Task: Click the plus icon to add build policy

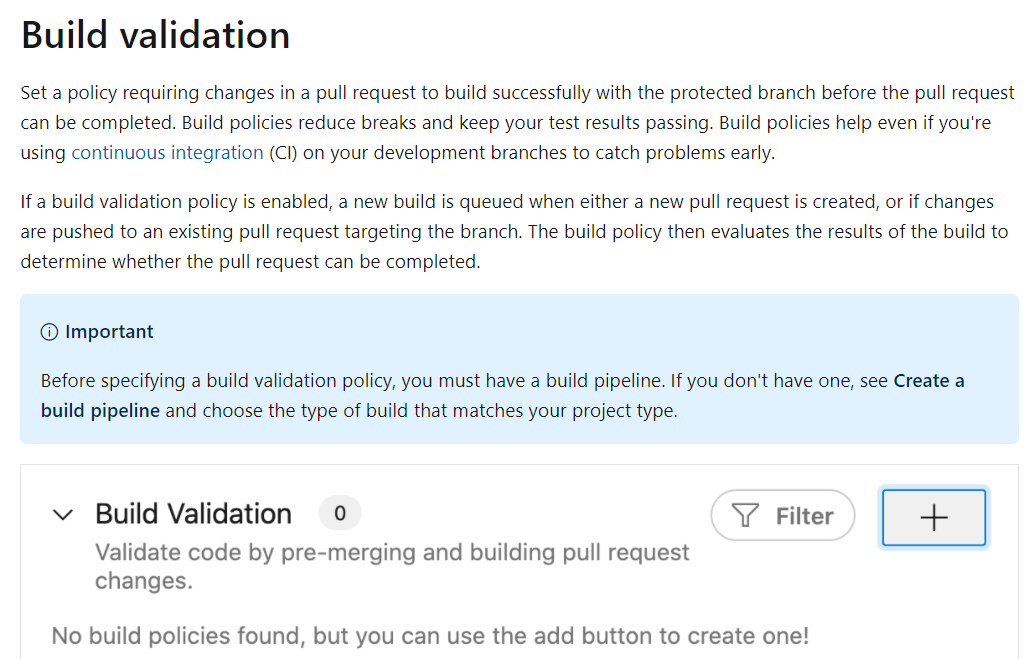Action: pos(933,517)
